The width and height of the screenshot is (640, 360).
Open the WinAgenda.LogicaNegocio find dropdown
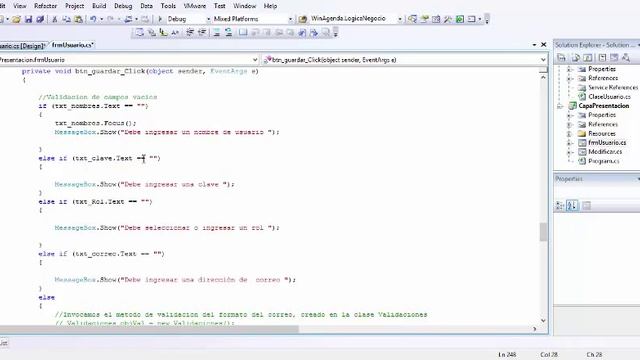pyautogui.click(x=400, y=19)
